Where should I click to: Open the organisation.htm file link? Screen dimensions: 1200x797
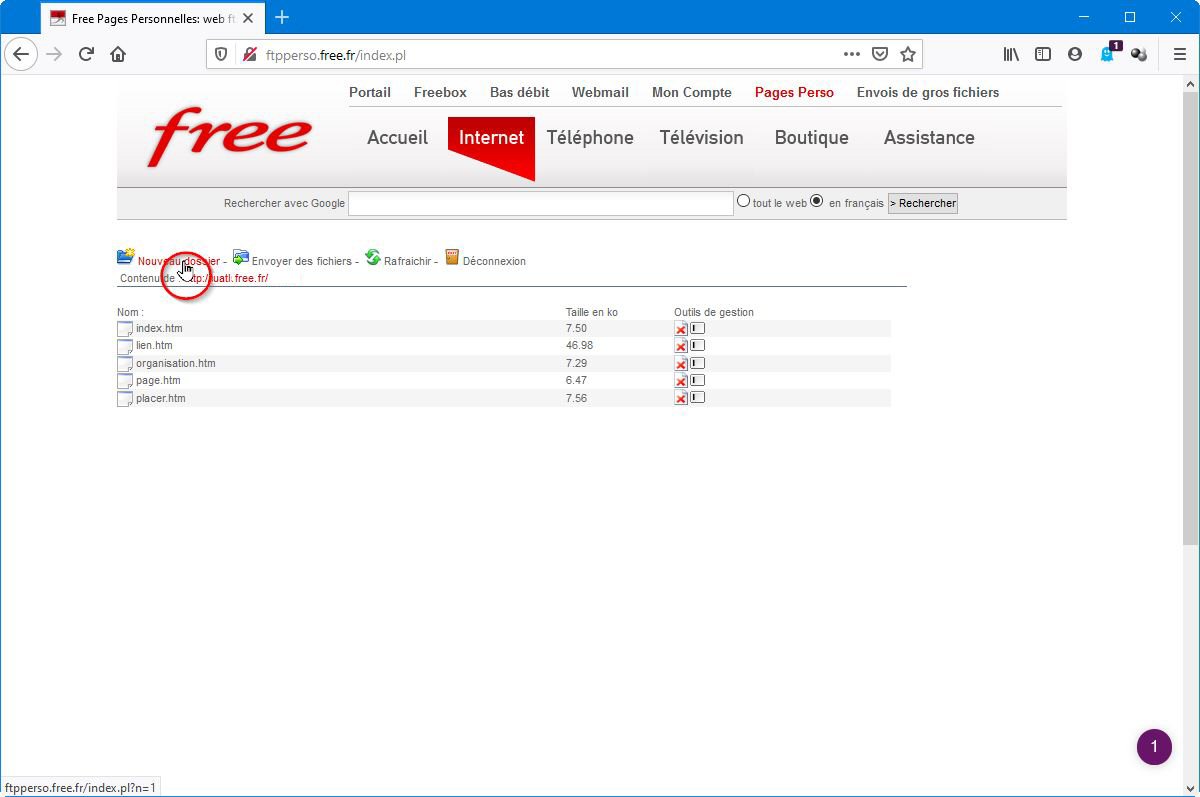[x=176, y=363]
